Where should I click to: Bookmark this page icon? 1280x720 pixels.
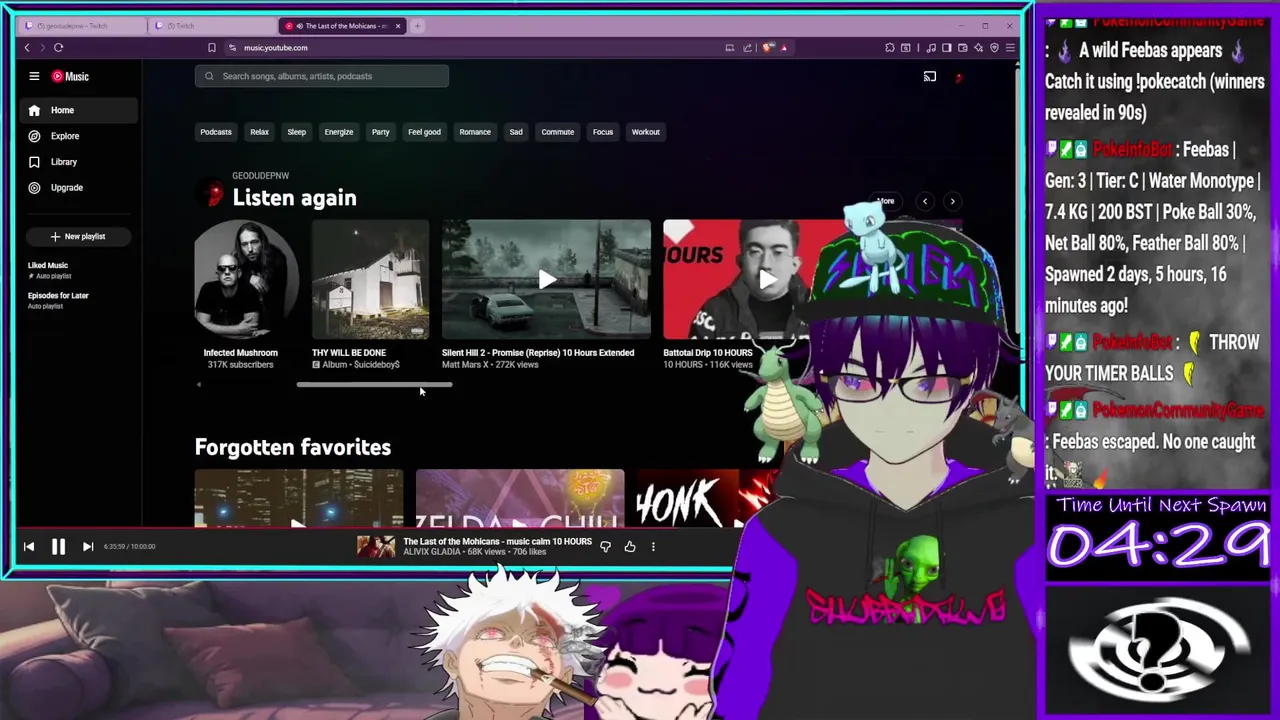coord(211,48)
